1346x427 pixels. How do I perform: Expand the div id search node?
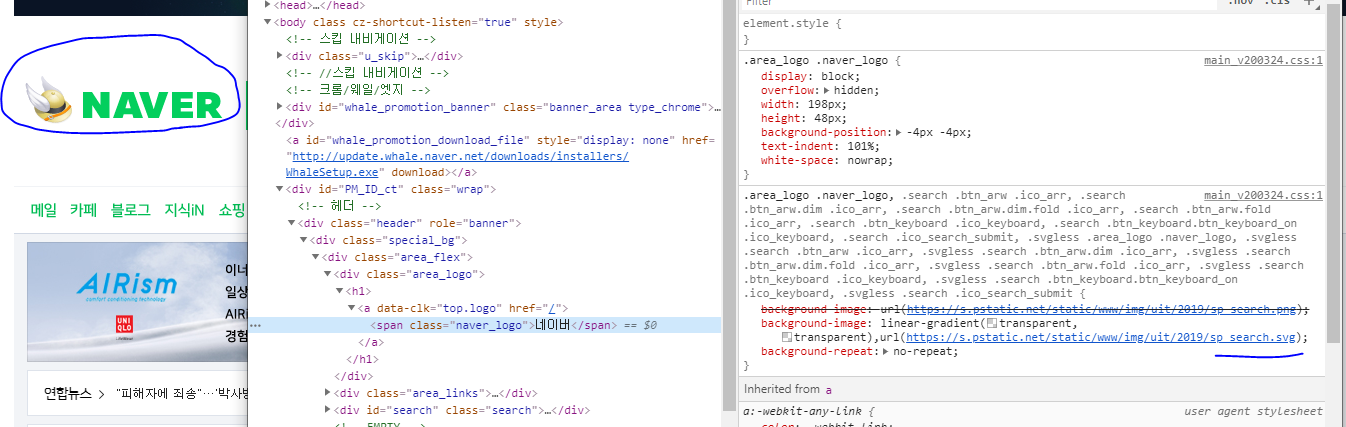click(x=328, y=410)
